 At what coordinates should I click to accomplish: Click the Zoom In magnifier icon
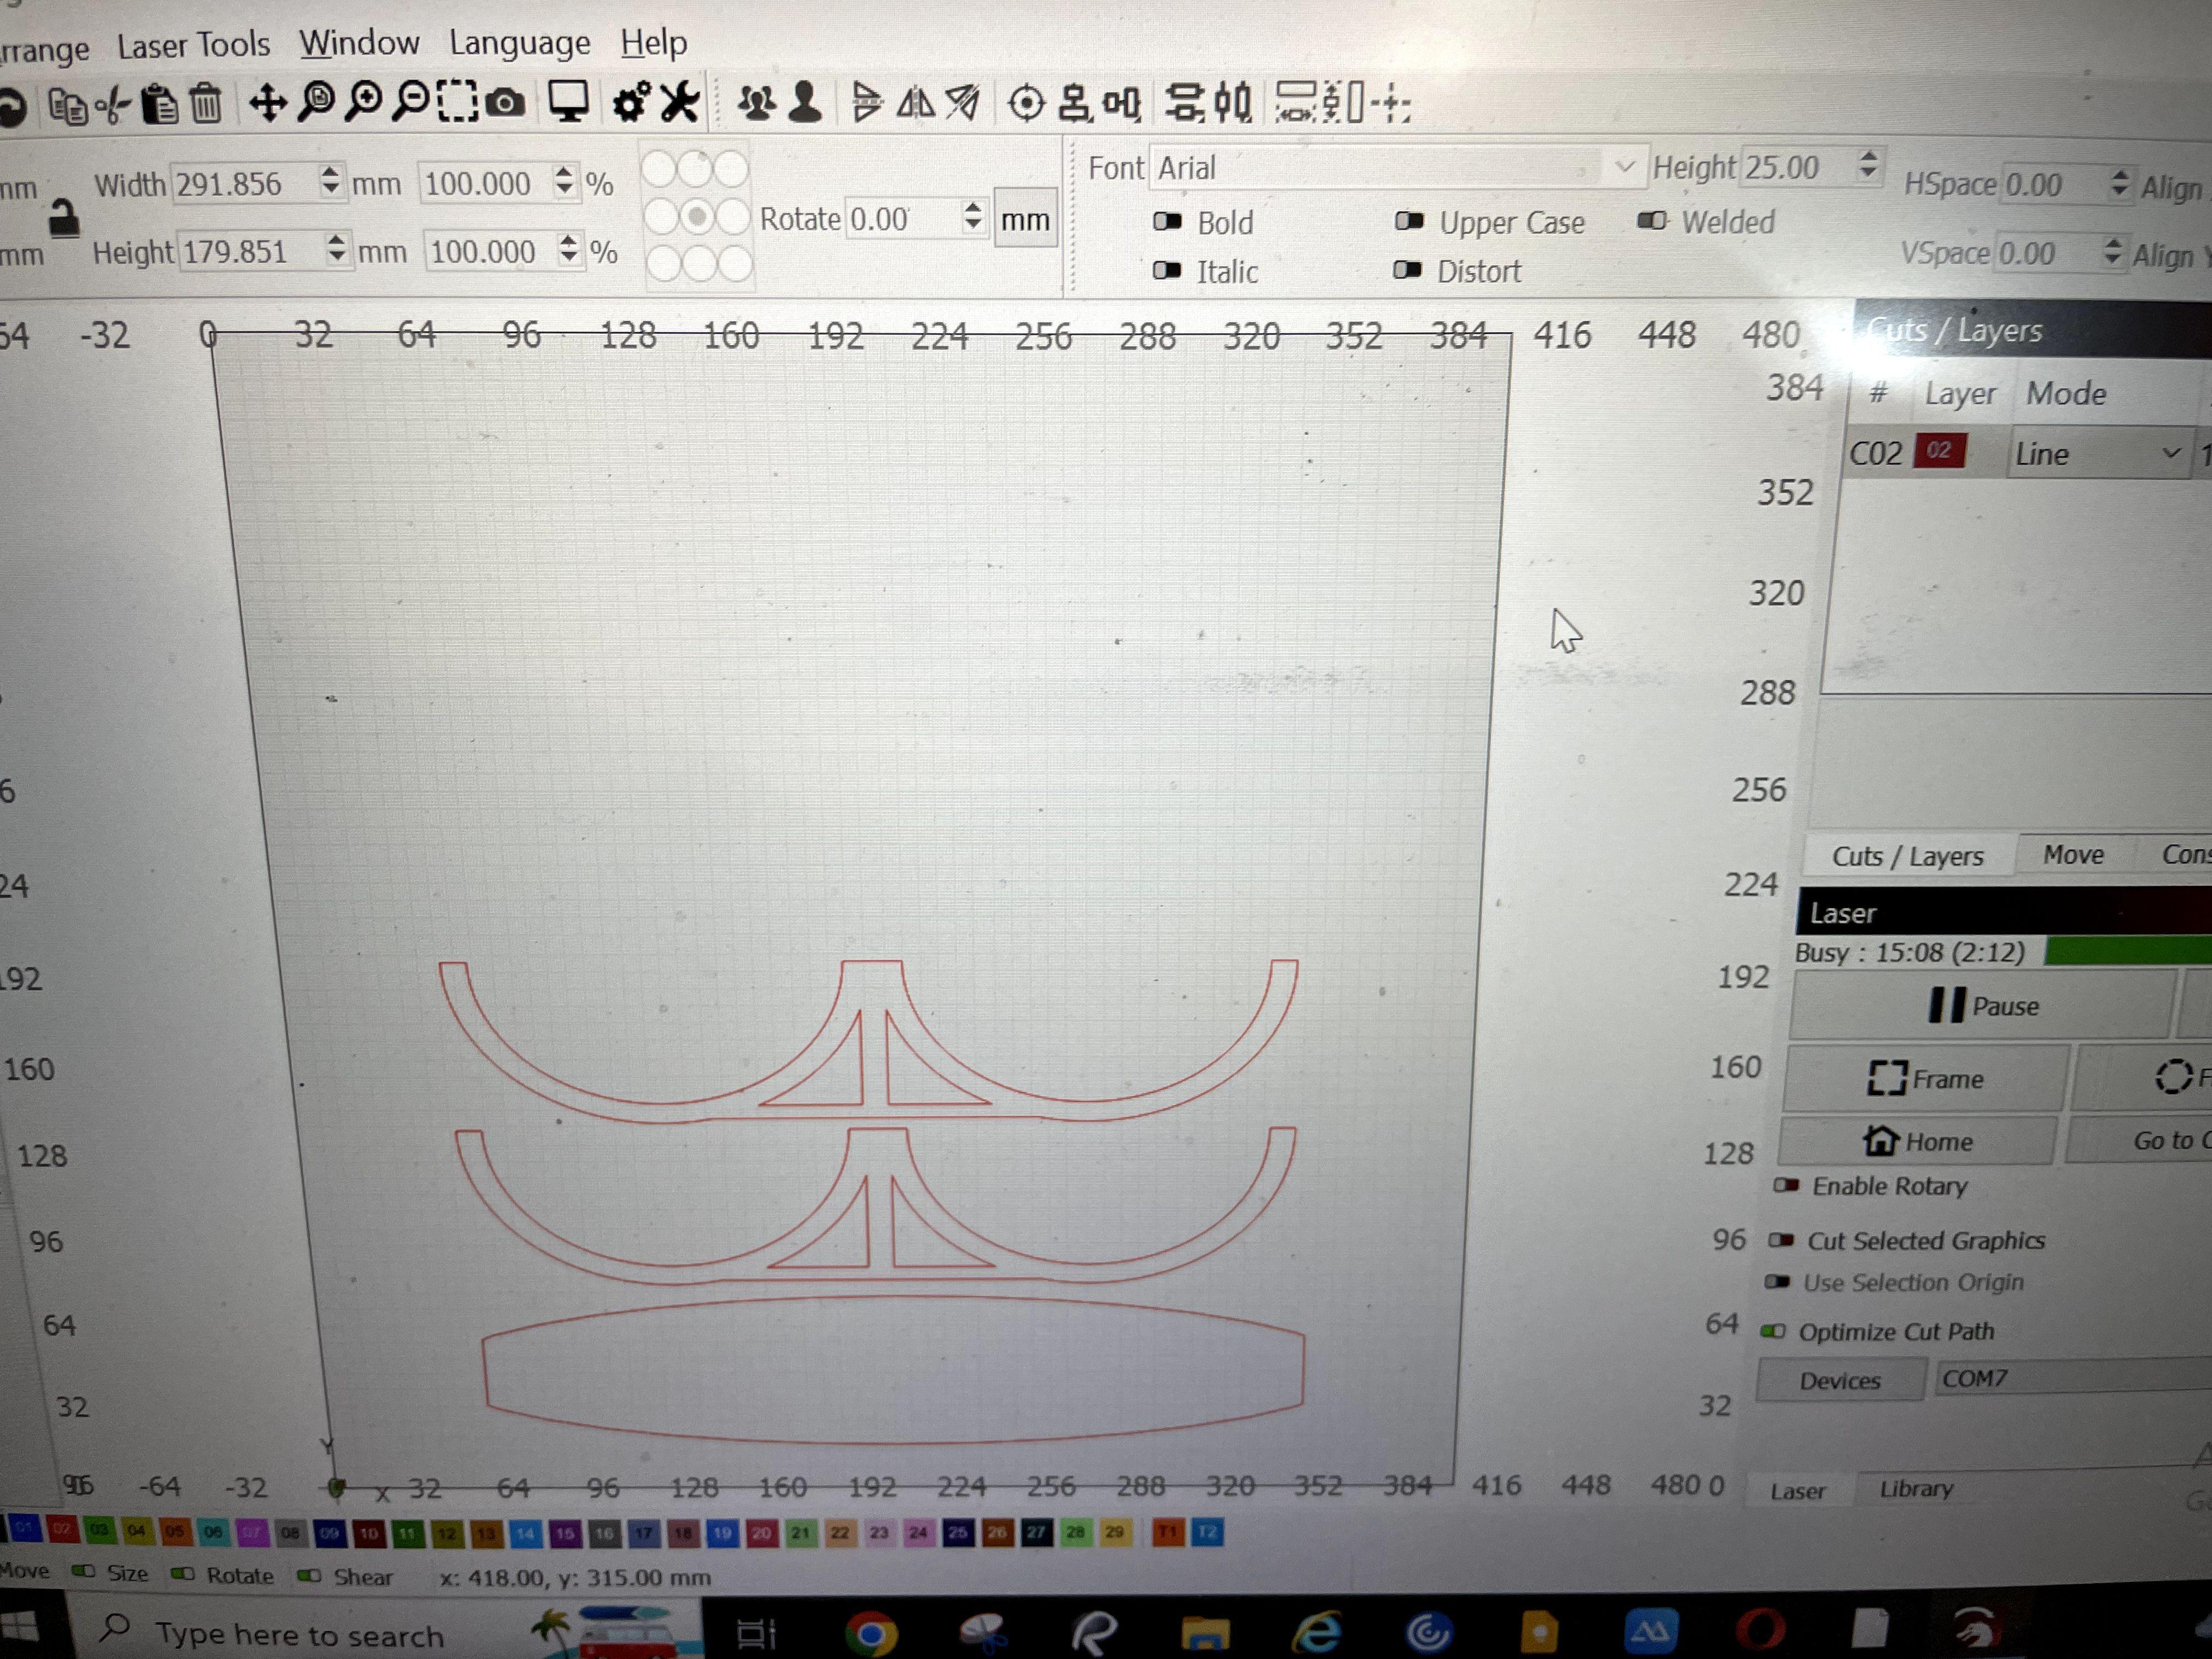(x=364, y=102)
